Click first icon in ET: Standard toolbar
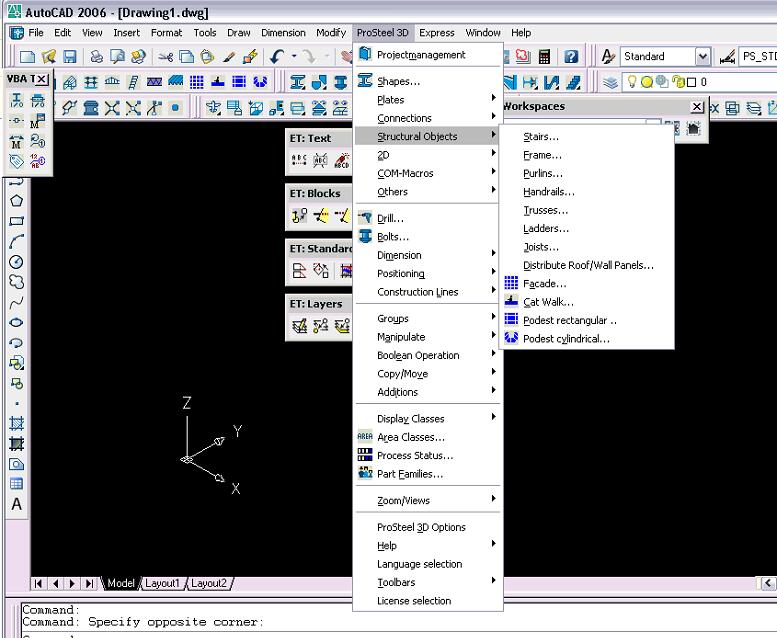 [299, 271]
